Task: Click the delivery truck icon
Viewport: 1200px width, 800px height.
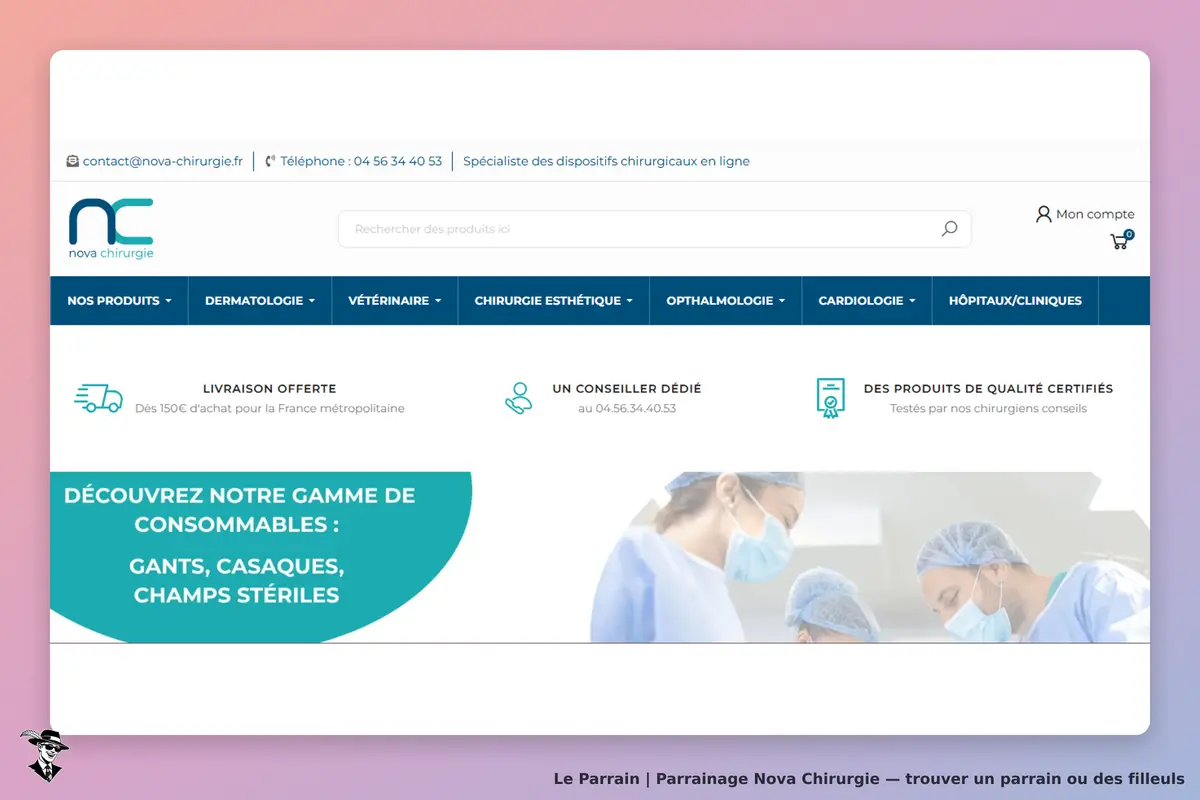Action: pyautogui.click(x=98, y=398)
